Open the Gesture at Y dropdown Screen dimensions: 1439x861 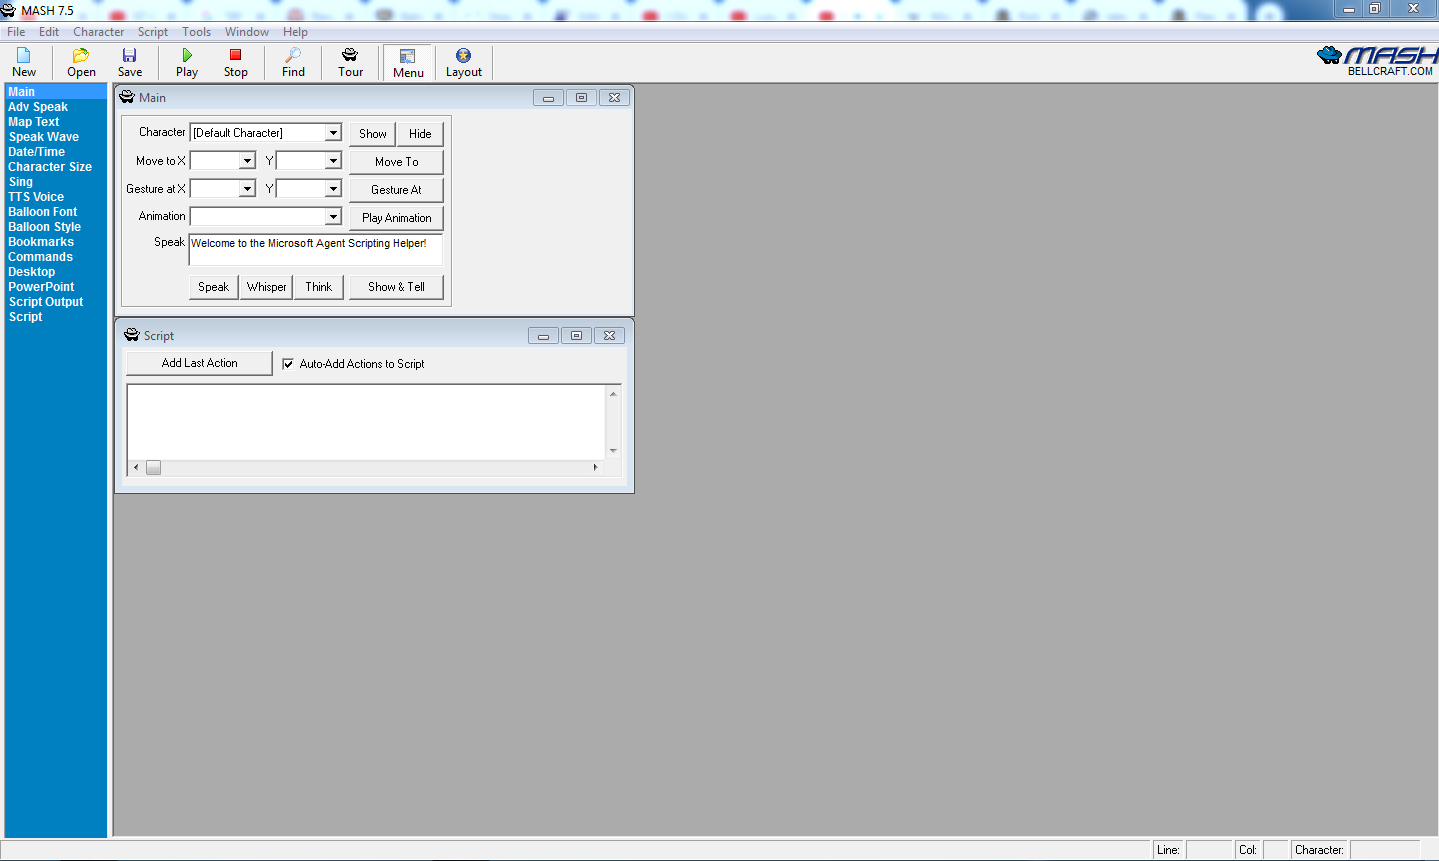333,189
